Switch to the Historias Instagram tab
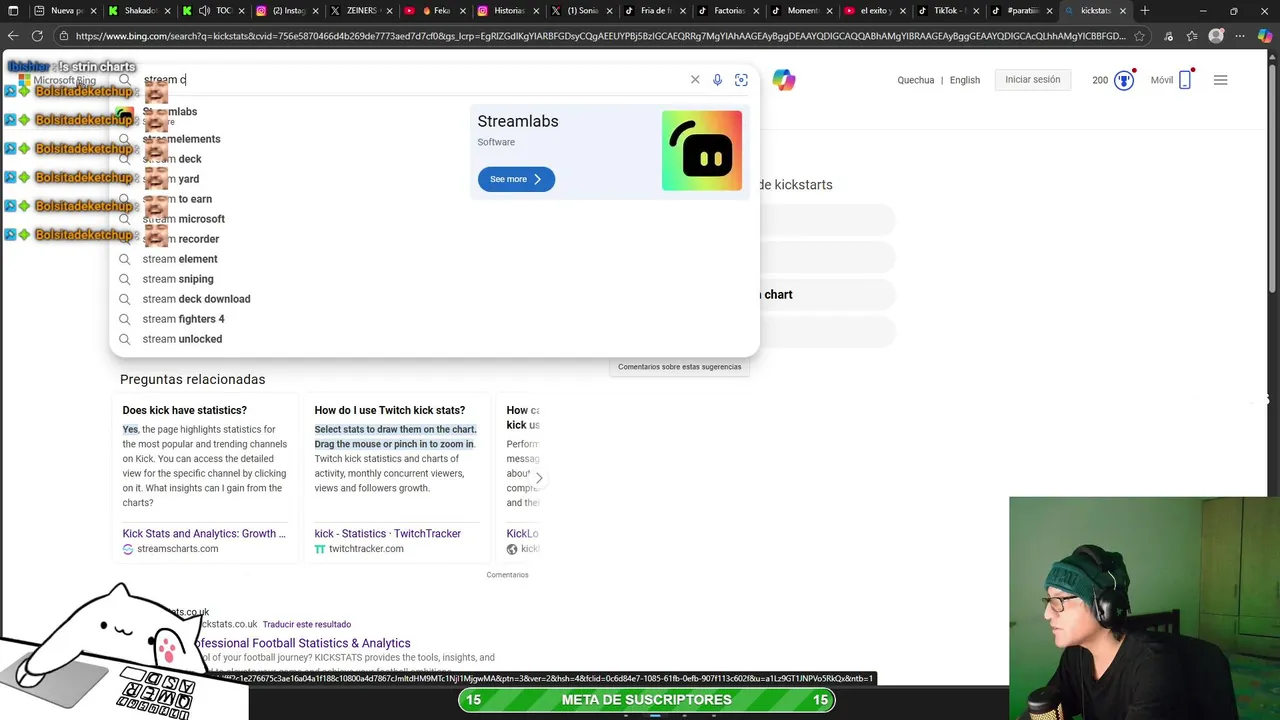The height and width of the screenshot is (720, 1280). click(506, 11)
